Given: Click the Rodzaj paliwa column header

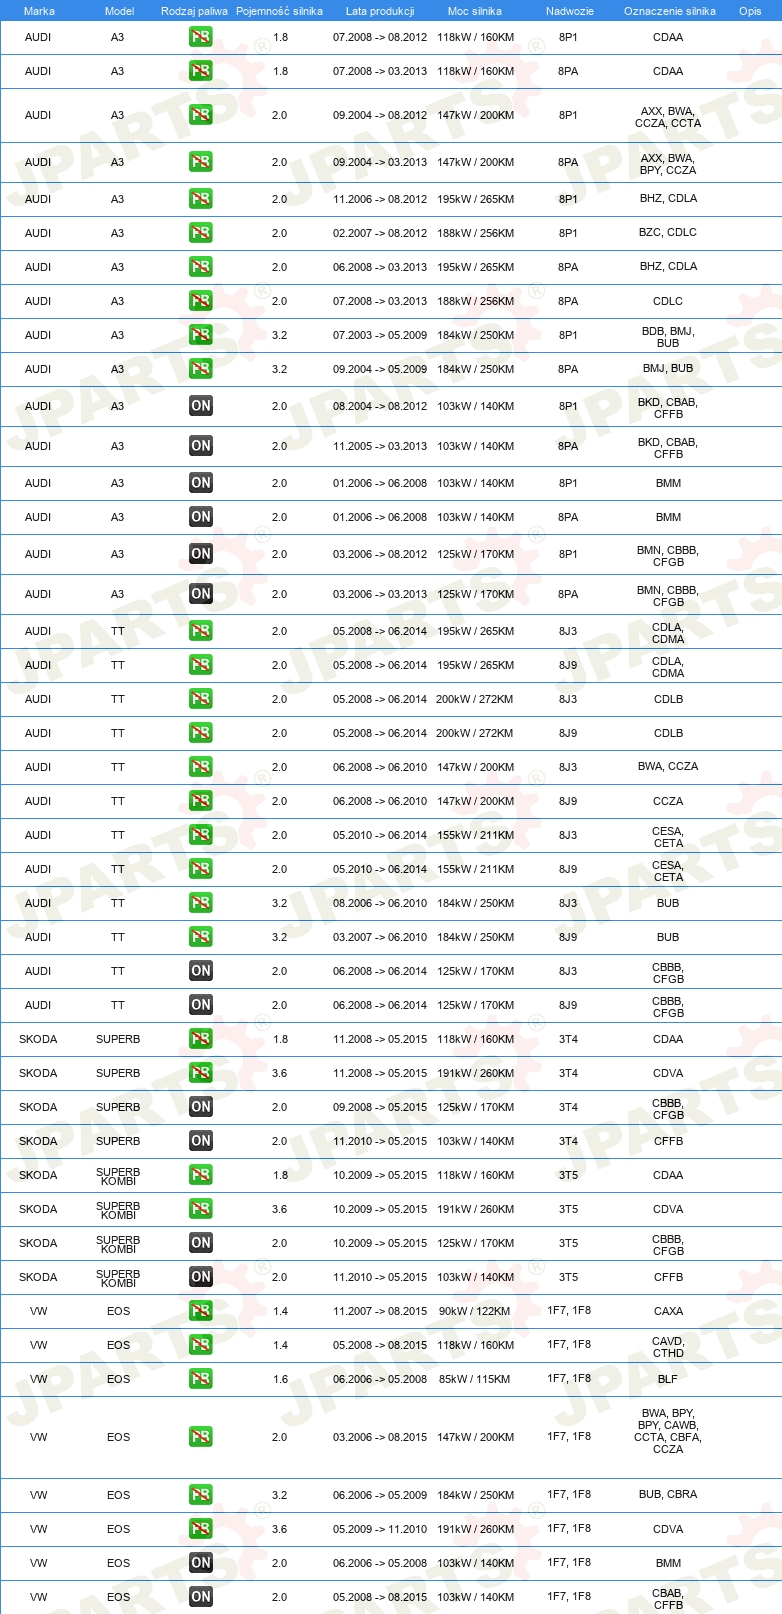Looking at the screenshot, I should coord(194,11).
